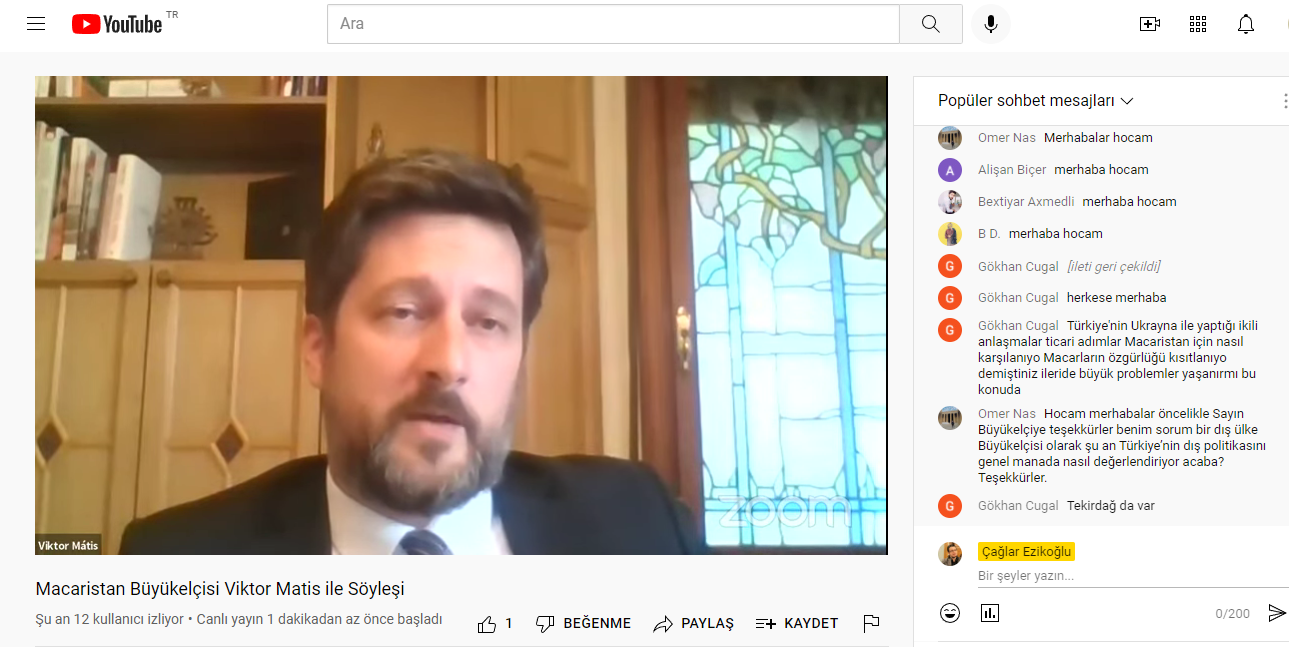This screenshot has width=1289, height=647.
Task: Open the YouTube guide hamburger menu
Action: click(x=36, y=24)
